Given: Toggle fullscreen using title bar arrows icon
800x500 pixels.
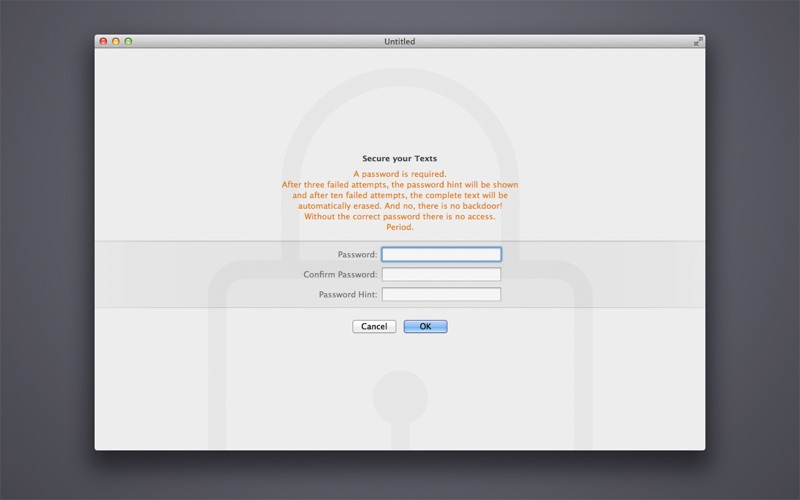Looking at the screenshot, I should click(698, 41).
